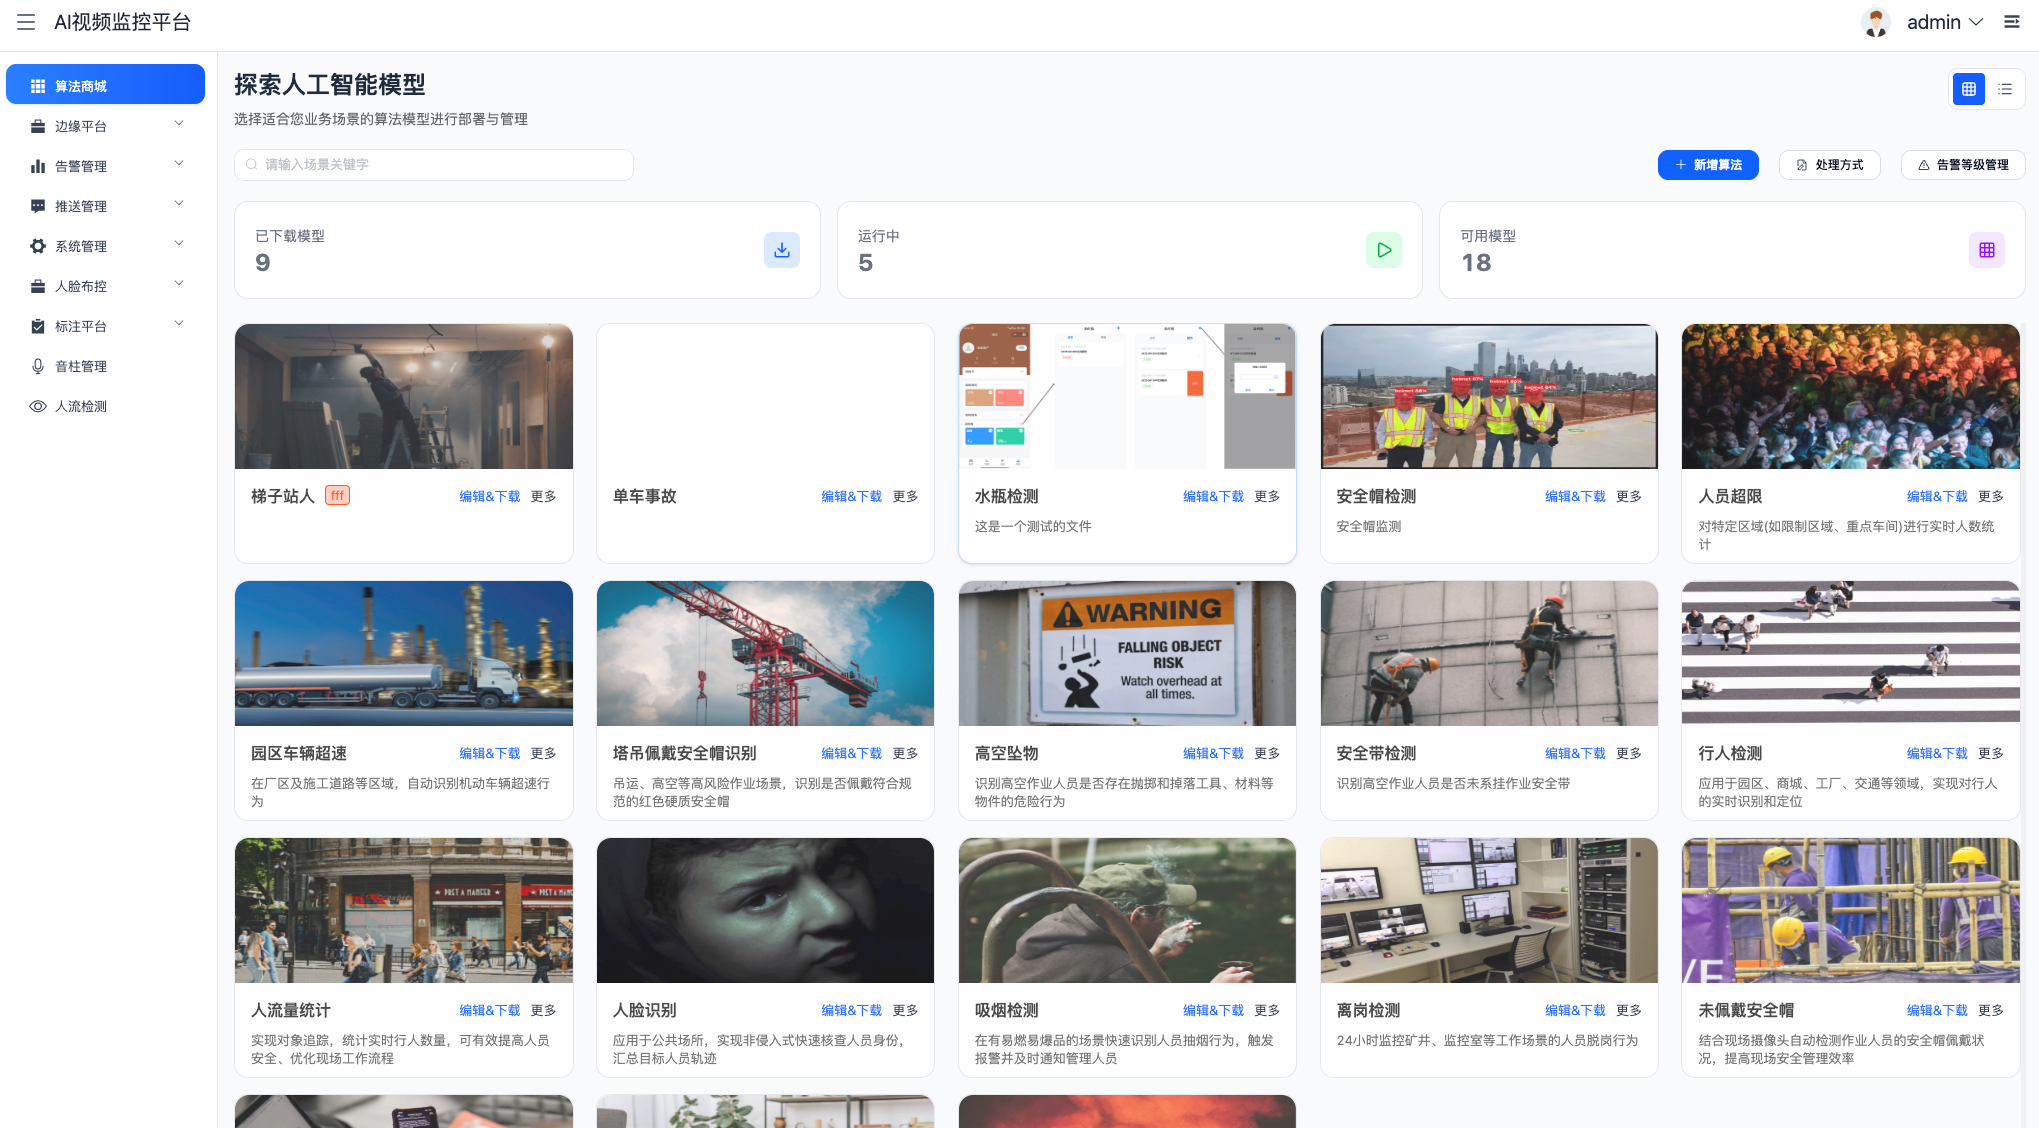Click the hamburger menu icon in header
The image size is (2039, 1128).
pyautogui.click(x=26, y=22)
